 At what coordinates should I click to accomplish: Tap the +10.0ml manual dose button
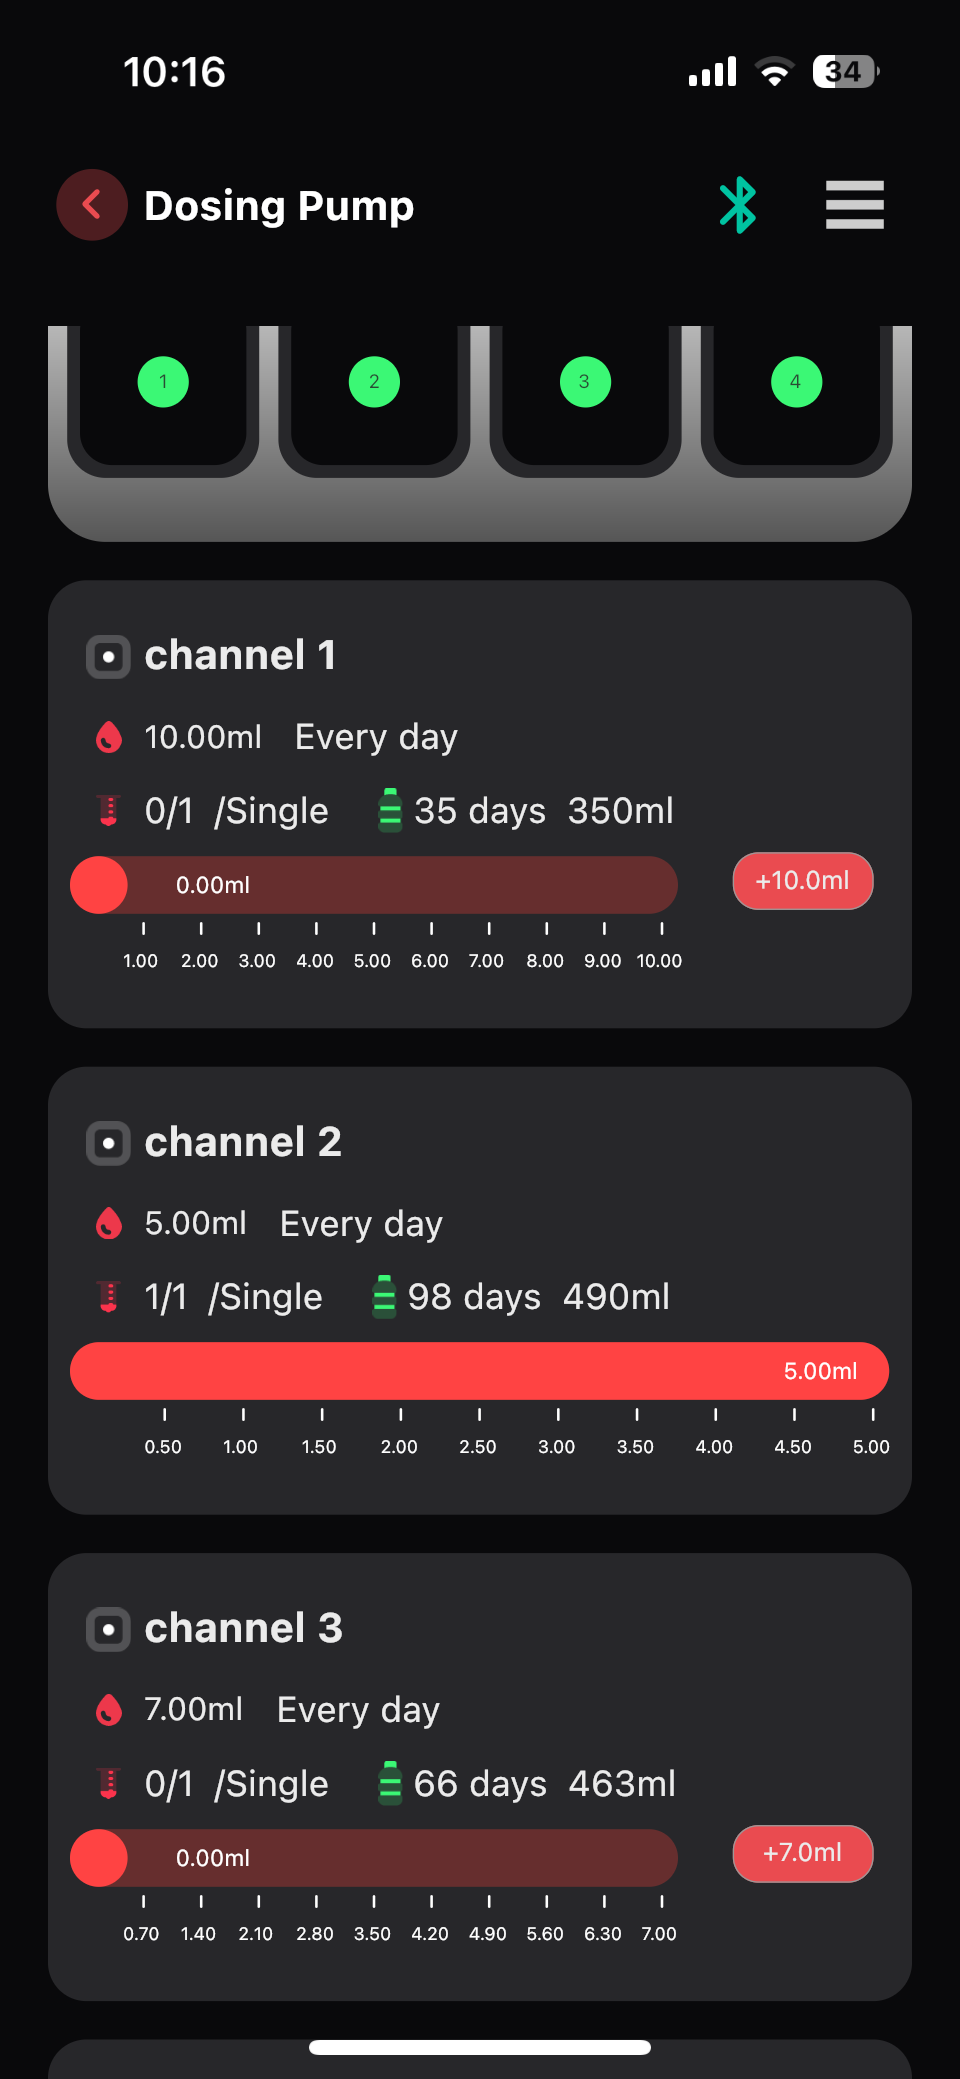coord(803,881)
